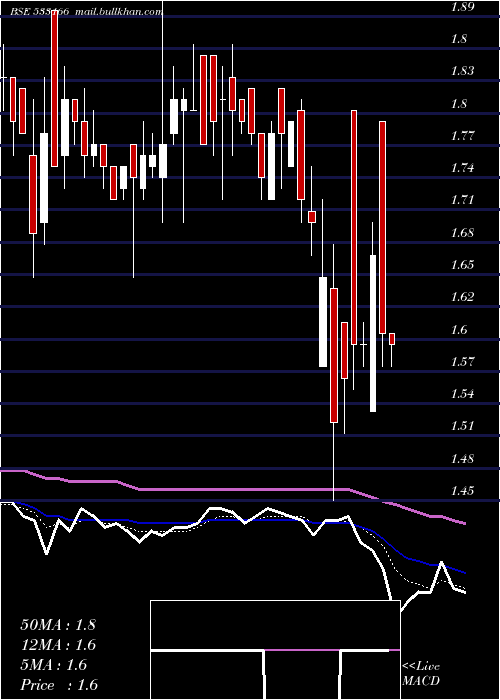Select the 1.54 price axis label
Viewport: 500px width, 700px height.
point(462,394)
